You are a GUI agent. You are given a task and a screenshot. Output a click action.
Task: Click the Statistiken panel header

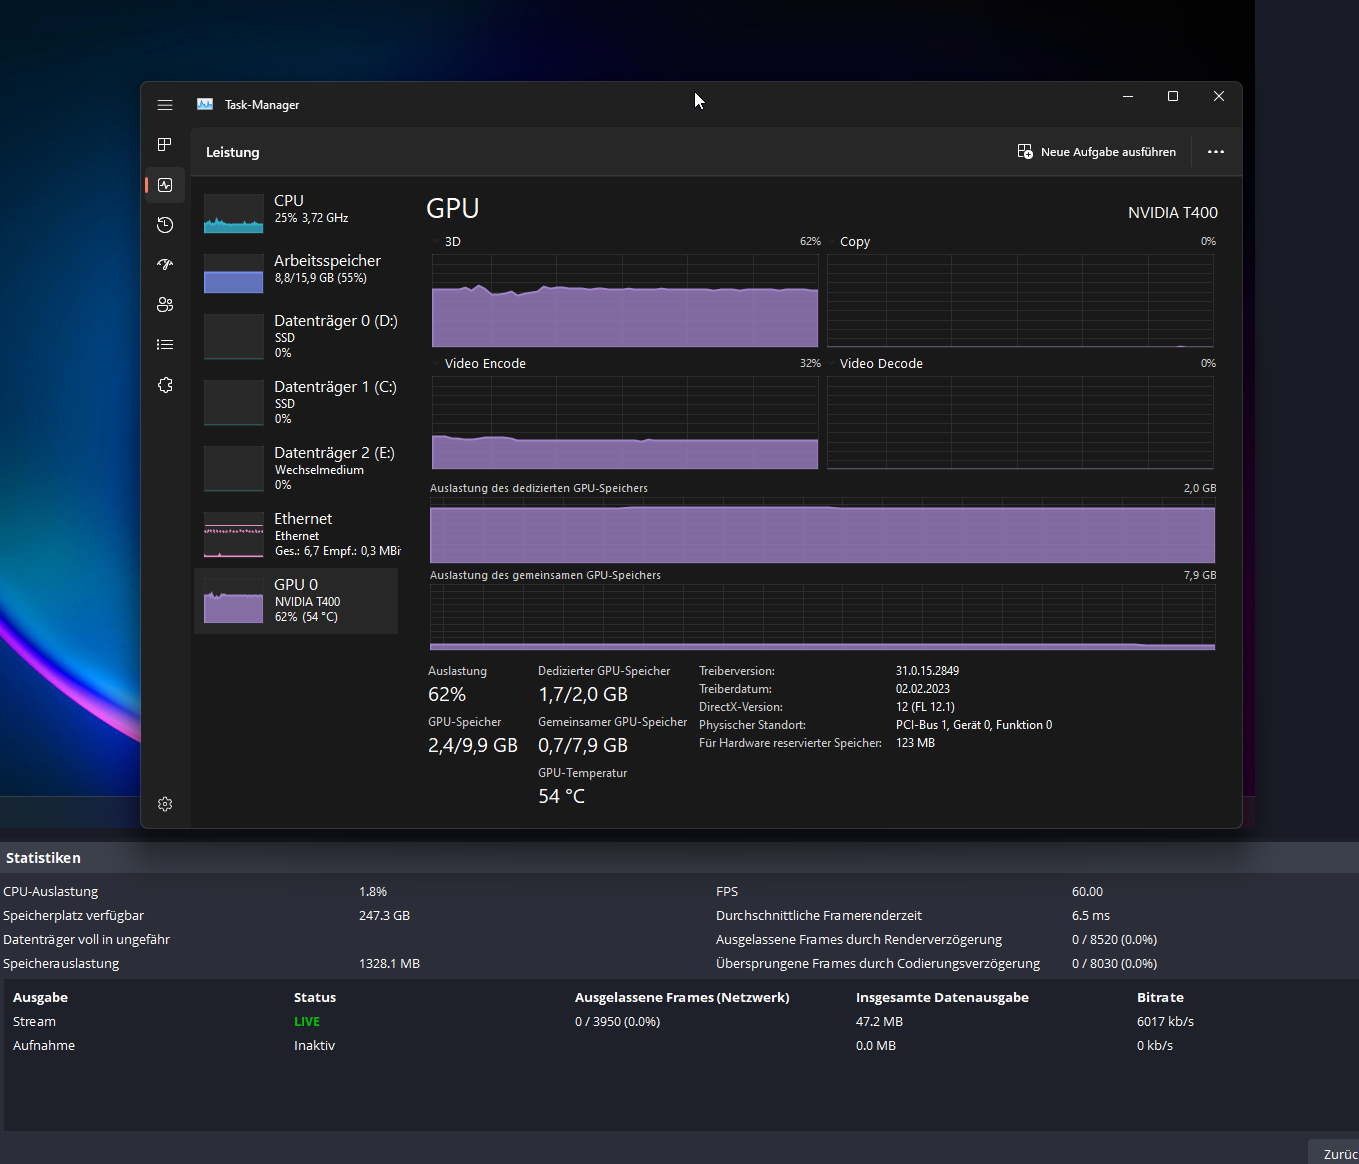tap(679, 858)
